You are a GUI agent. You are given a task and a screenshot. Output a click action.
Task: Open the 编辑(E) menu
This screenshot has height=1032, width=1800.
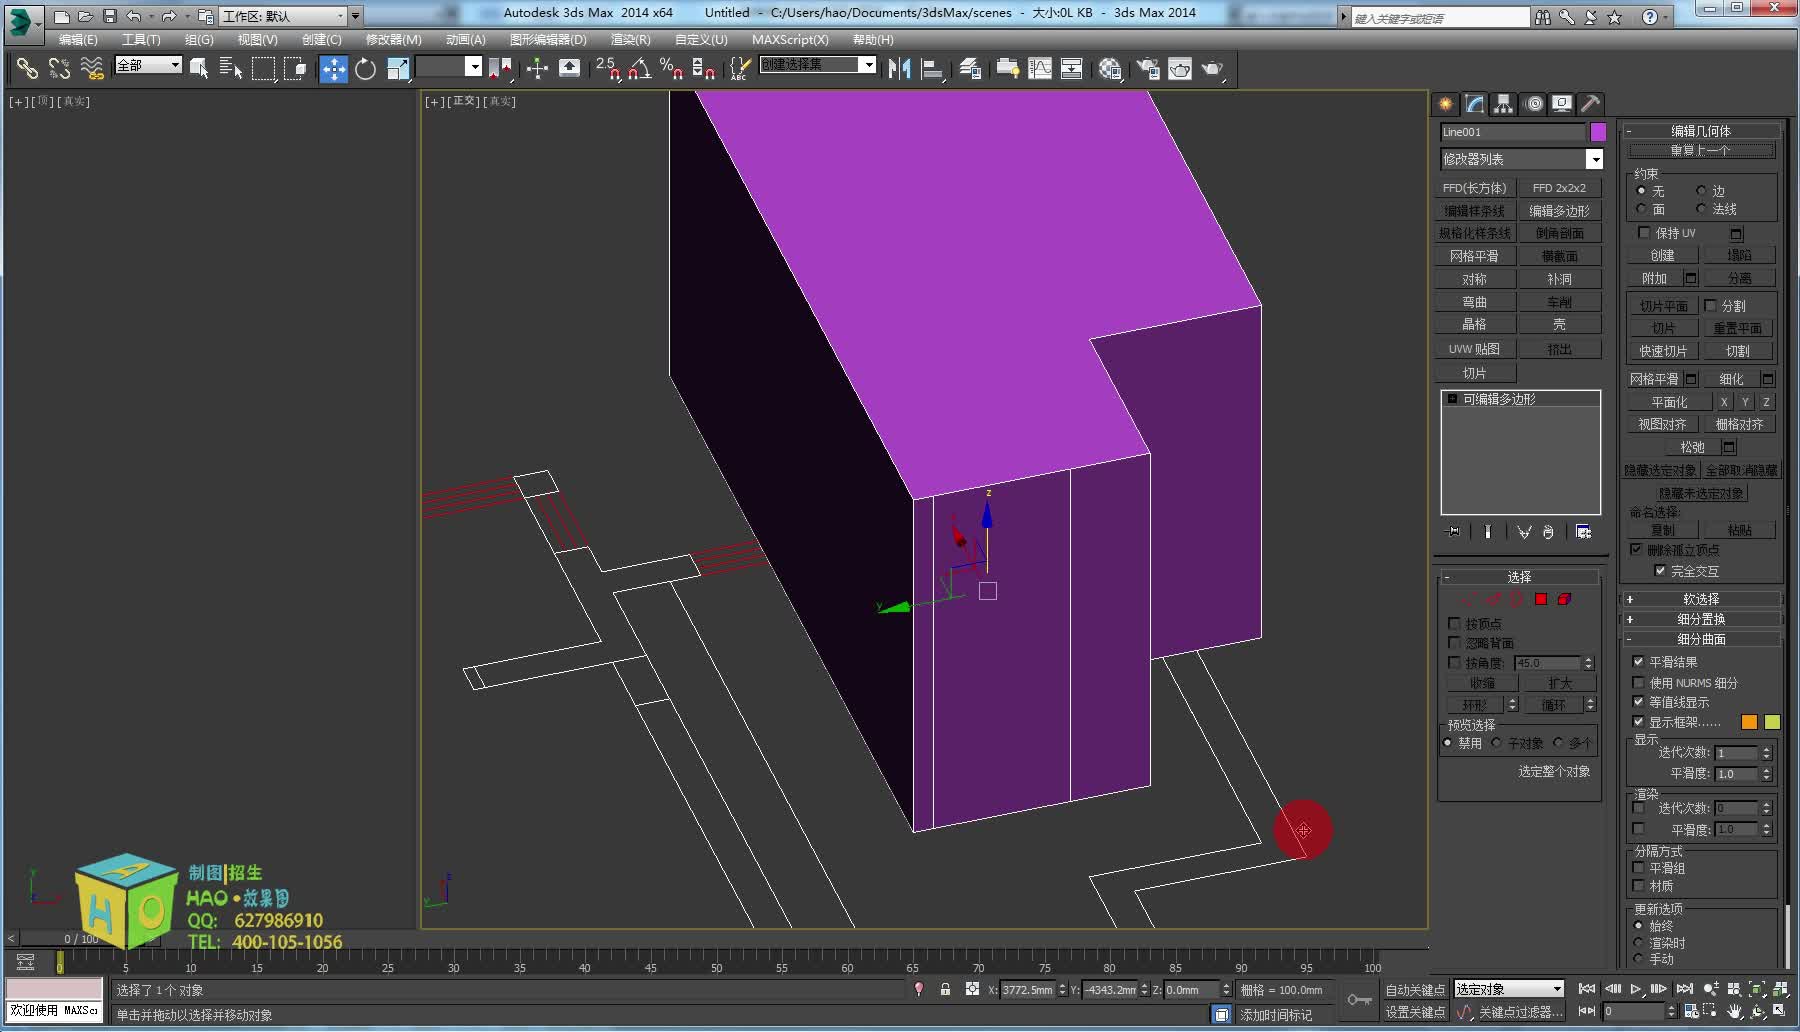point(78,40)
